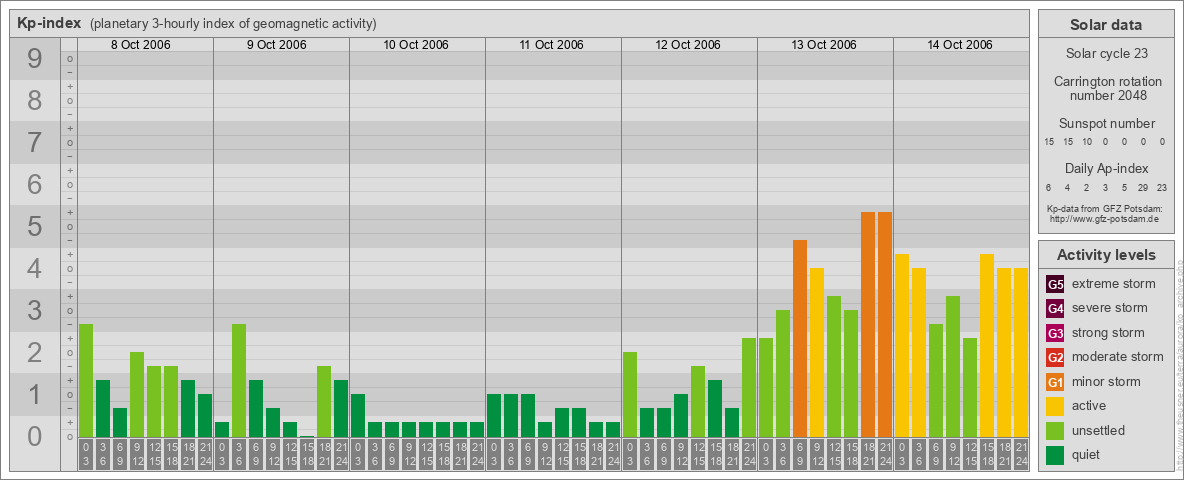The image size is (1184, 480).
Task: Click the dark green 'quiet' legend swatch
Action: pyautogui.click(x=1055, y=455)
